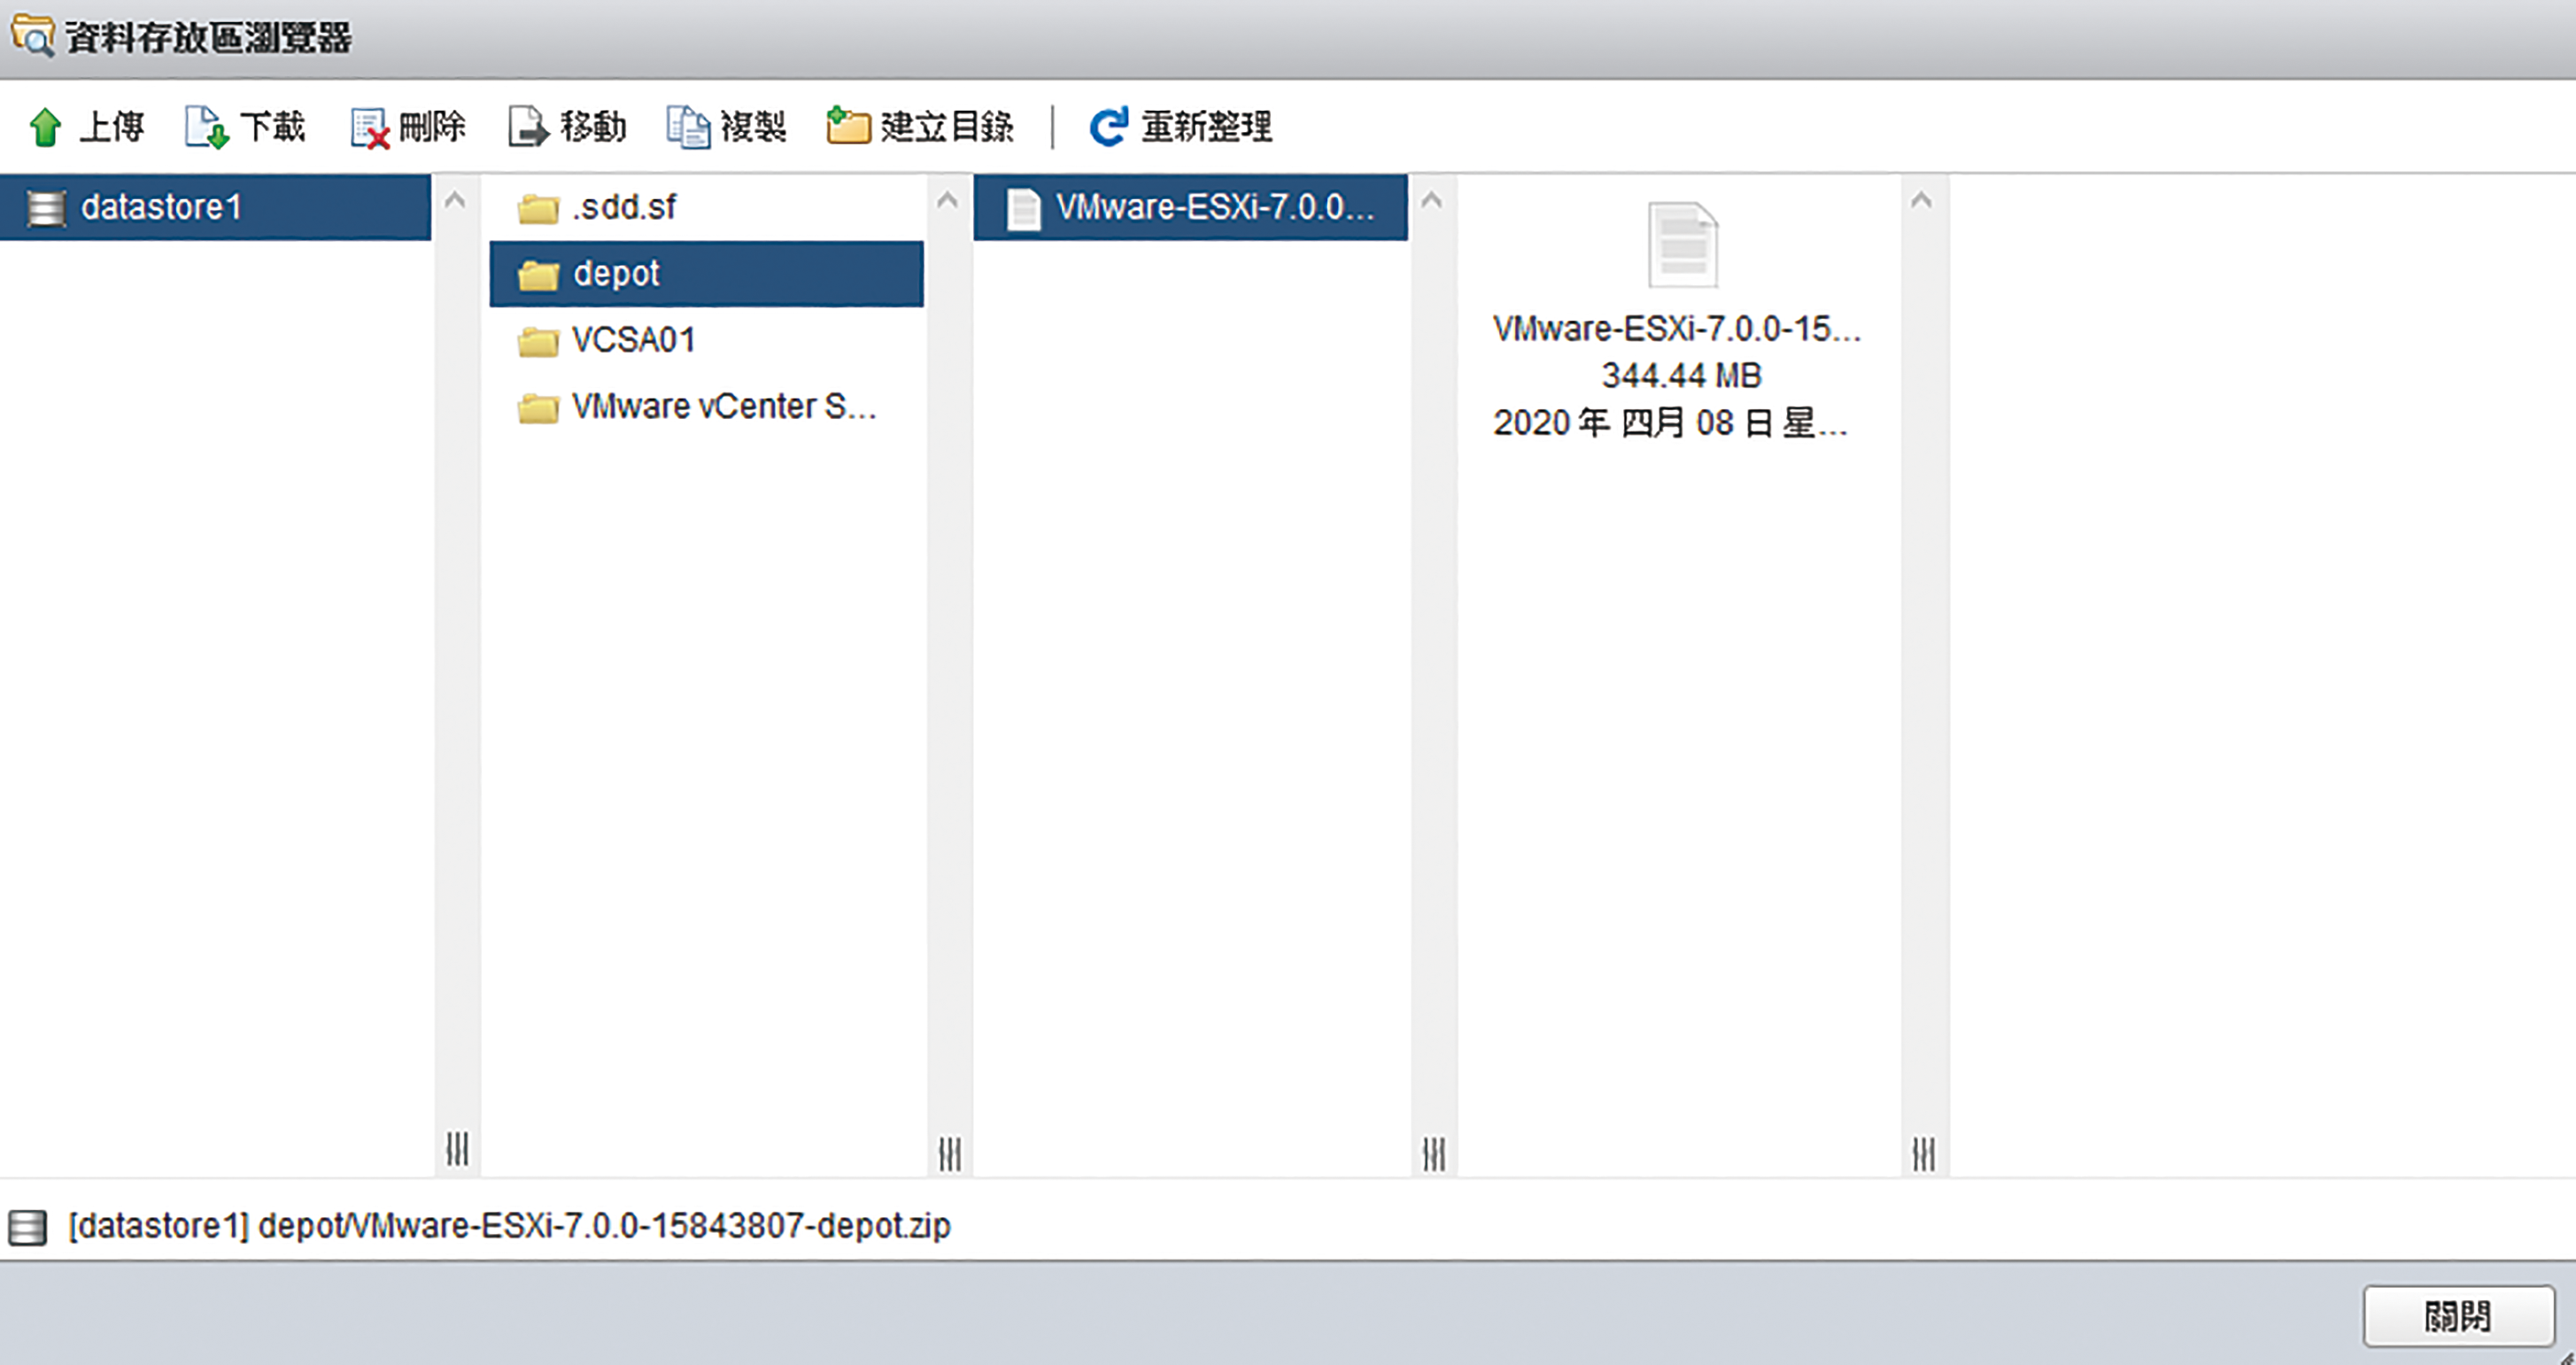The height and width of the screenshot is (1365, 2576).
Task: Click the file icon beside VMware-ESXi-7.0.0...
Action: [x=1023, y=209]
